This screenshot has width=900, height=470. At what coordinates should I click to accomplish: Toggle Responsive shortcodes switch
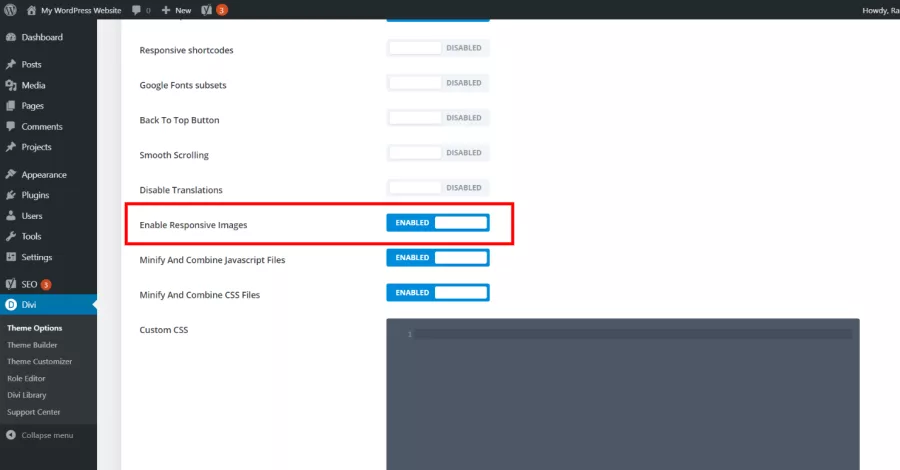coord(438,48)
